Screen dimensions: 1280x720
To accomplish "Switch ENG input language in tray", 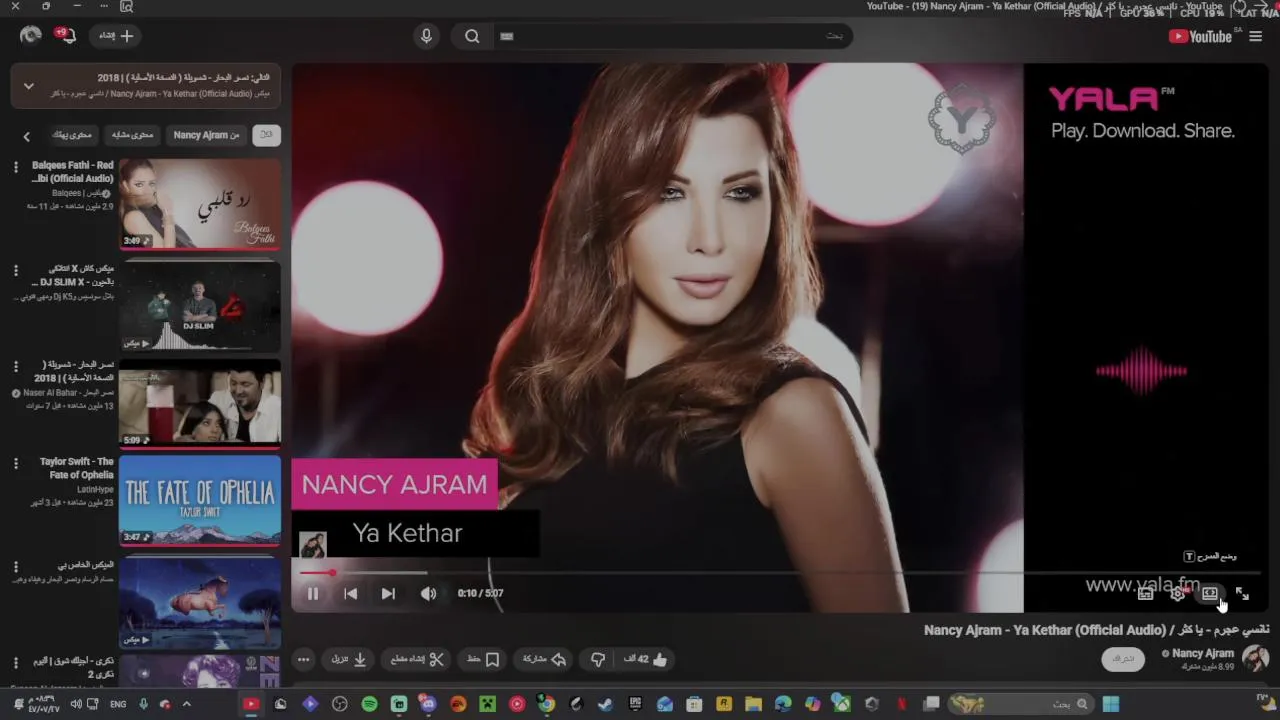I will 118,704.
